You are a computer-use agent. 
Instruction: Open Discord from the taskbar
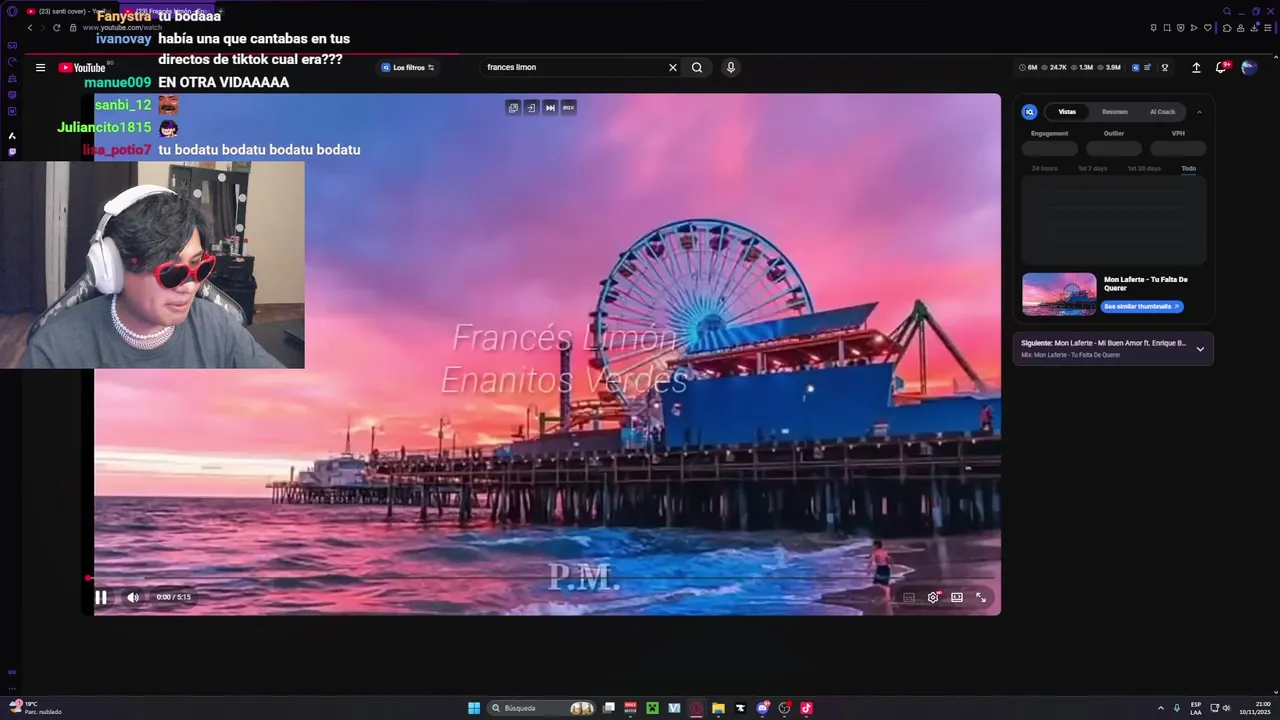pos(763,708)
